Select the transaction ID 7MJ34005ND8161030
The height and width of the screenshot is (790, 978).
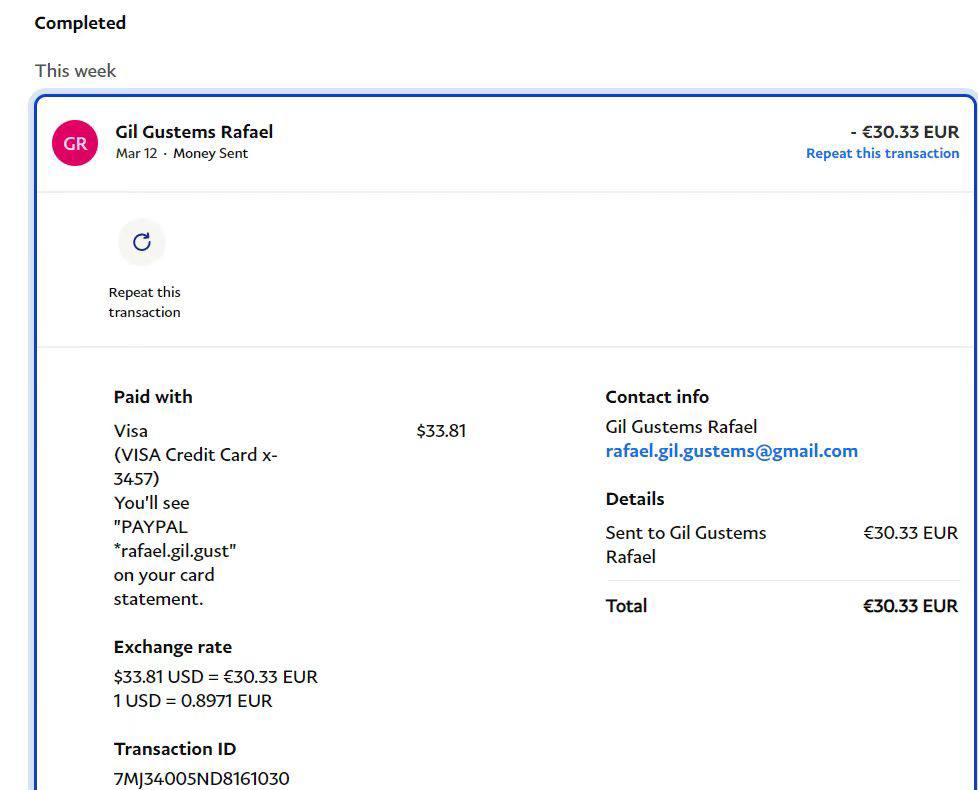201,778
